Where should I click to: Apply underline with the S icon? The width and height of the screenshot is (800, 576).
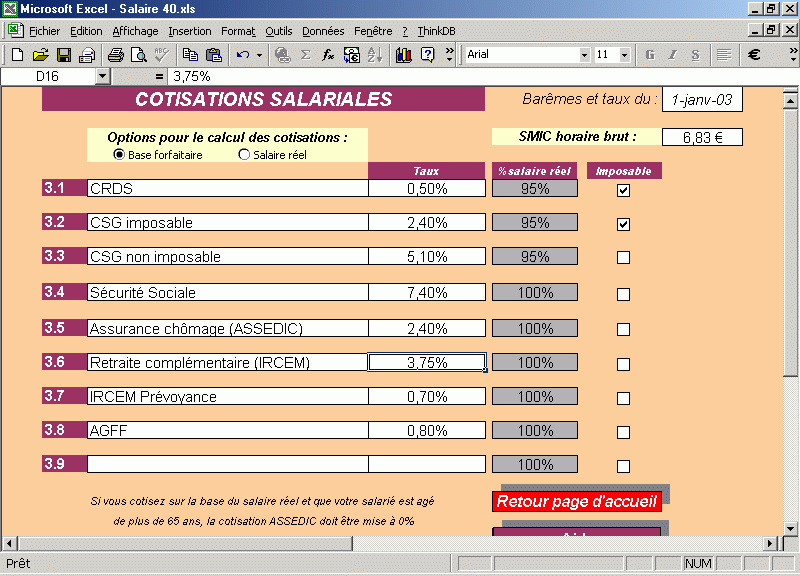tap(695, 55)
